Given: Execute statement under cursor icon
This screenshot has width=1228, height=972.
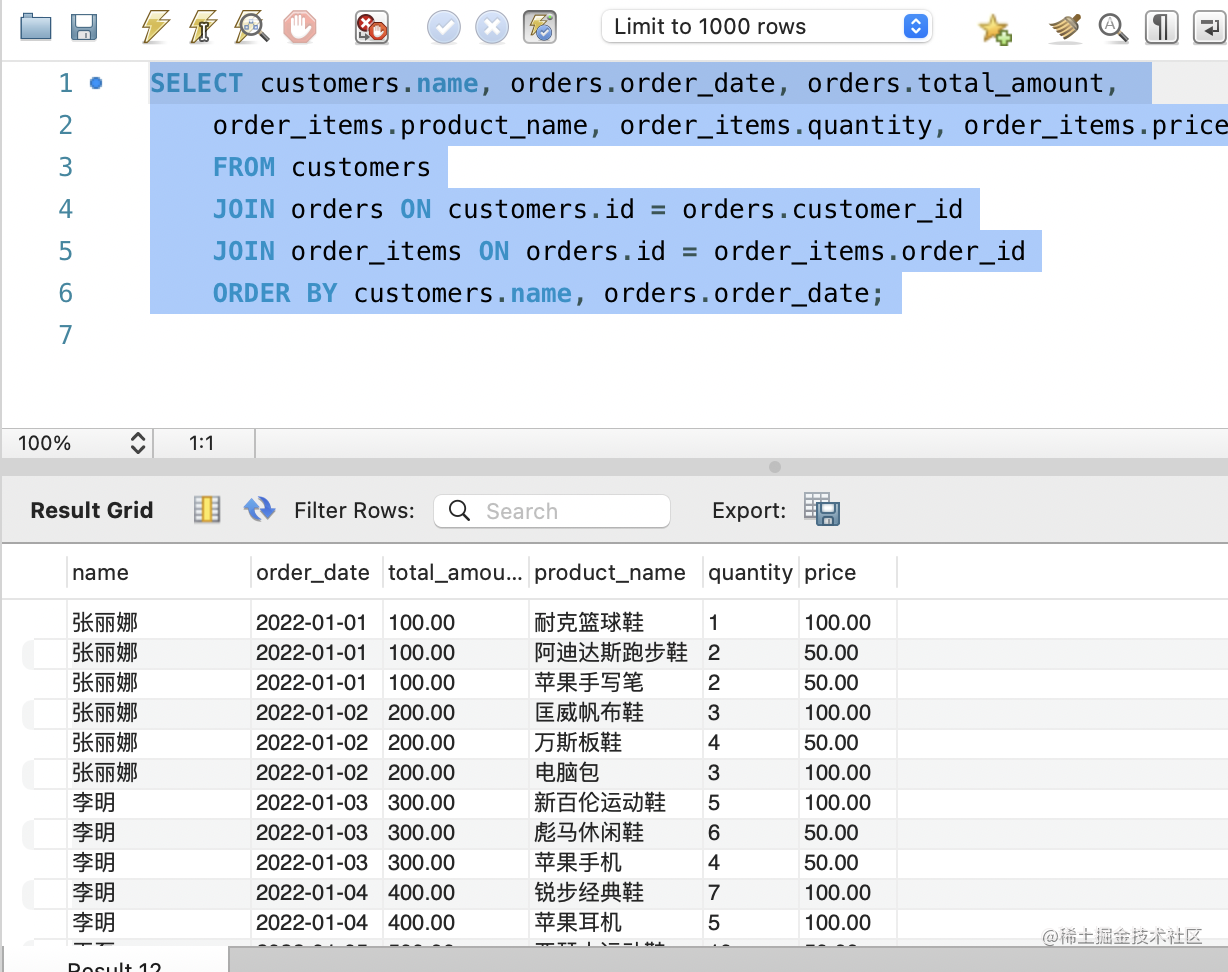Looking at the screenshot, I should pyautogui.click(x=203, y=27).
